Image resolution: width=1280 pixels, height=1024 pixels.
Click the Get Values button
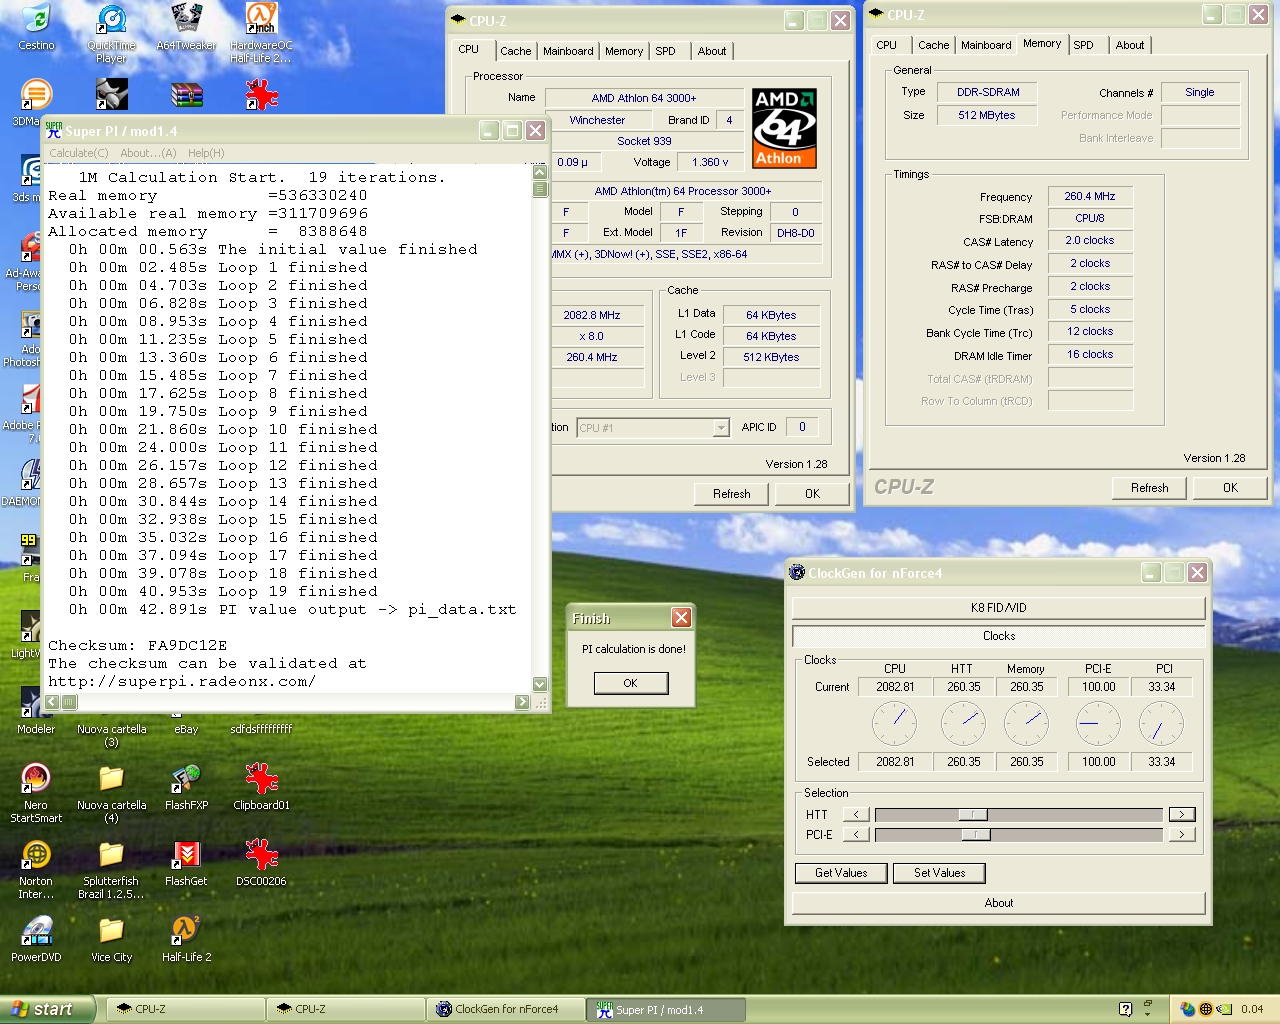click(x=841, y=873)
